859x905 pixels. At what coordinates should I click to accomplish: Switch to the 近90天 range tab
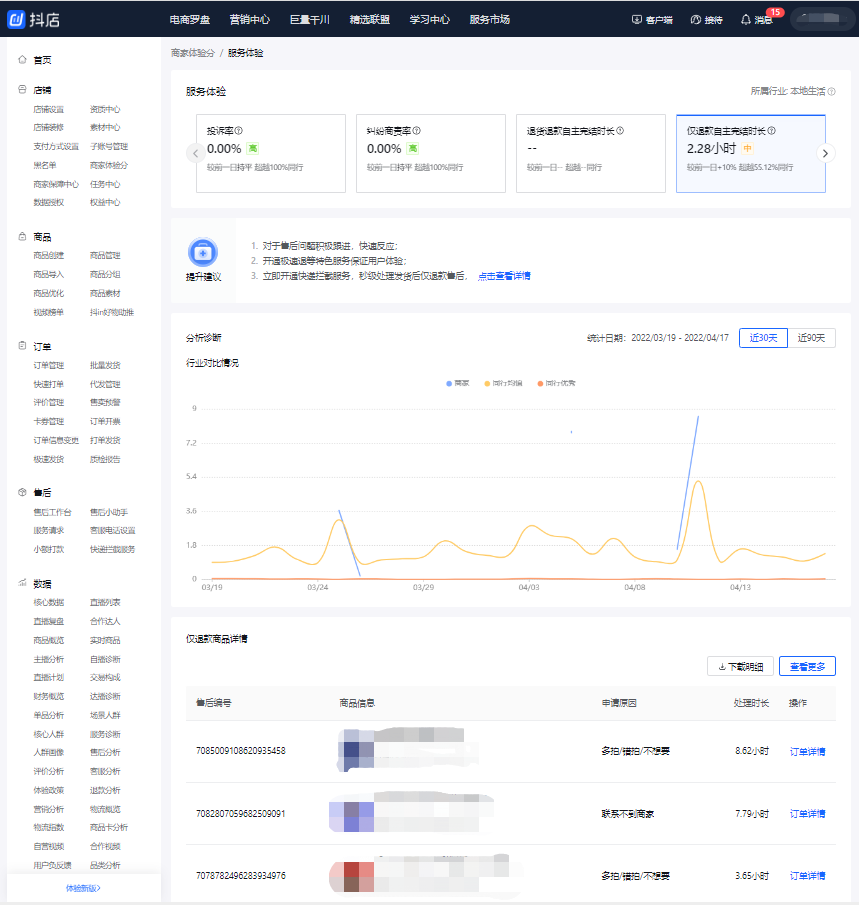[811, 337]
